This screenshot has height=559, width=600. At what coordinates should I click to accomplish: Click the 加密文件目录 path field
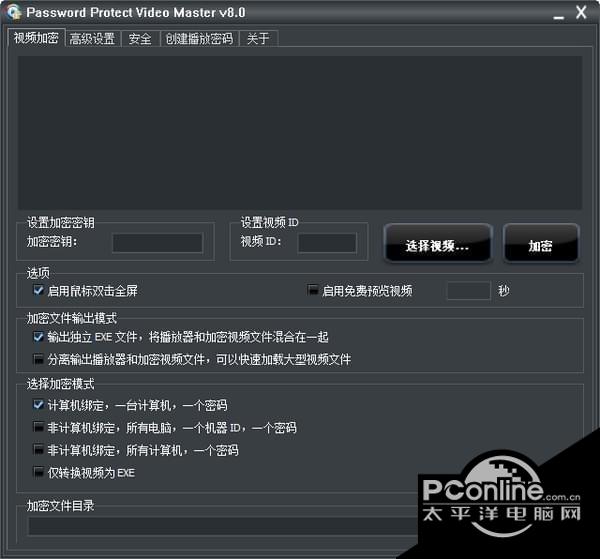(224, 526)
